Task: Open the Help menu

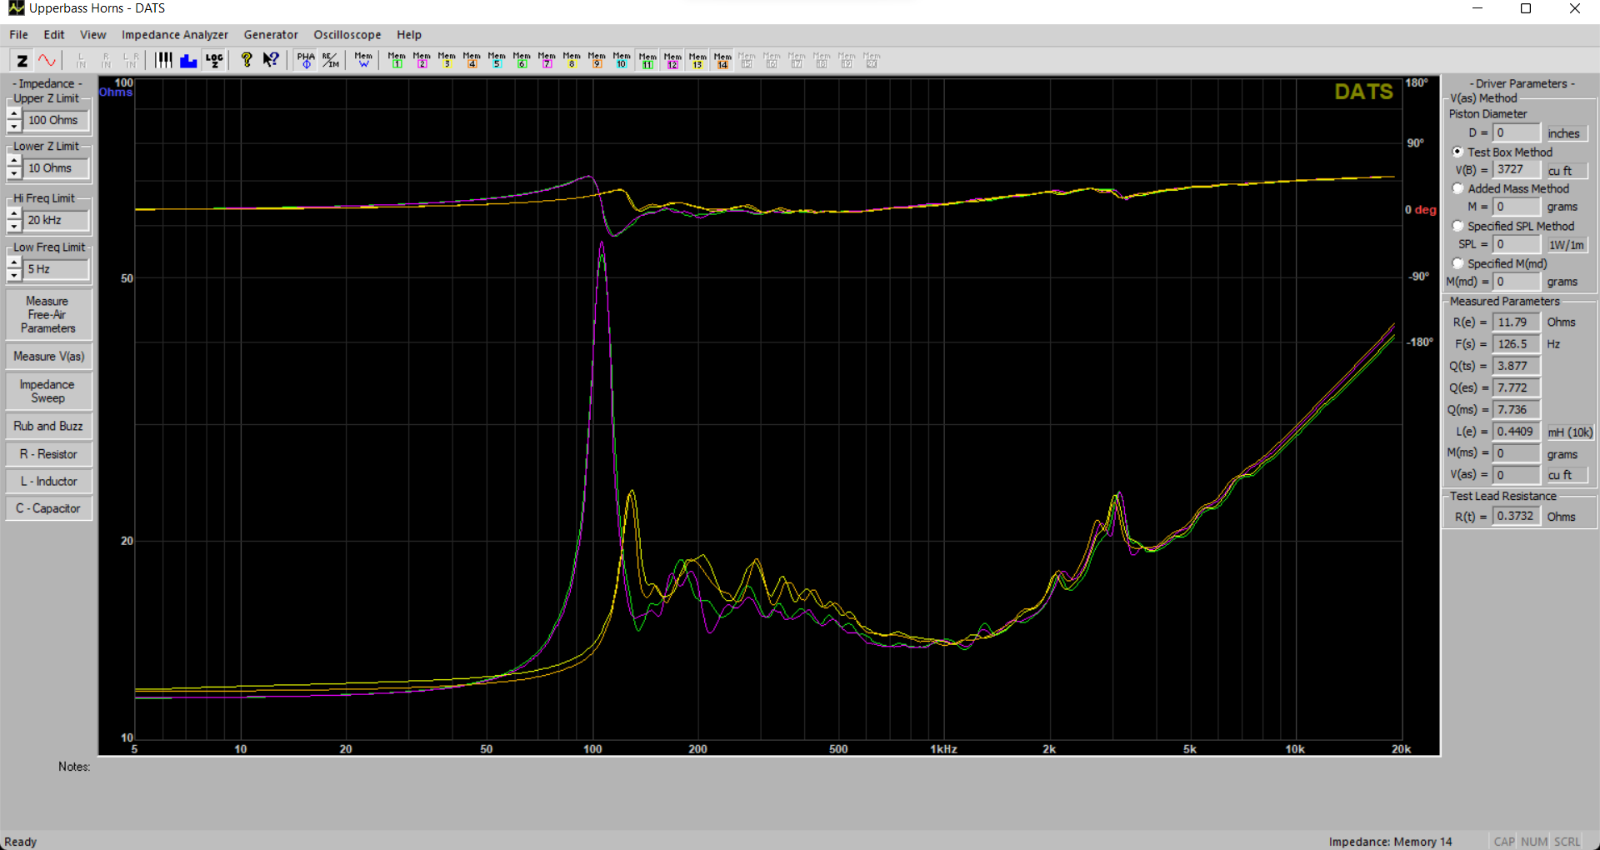Action: pos(409,34)
